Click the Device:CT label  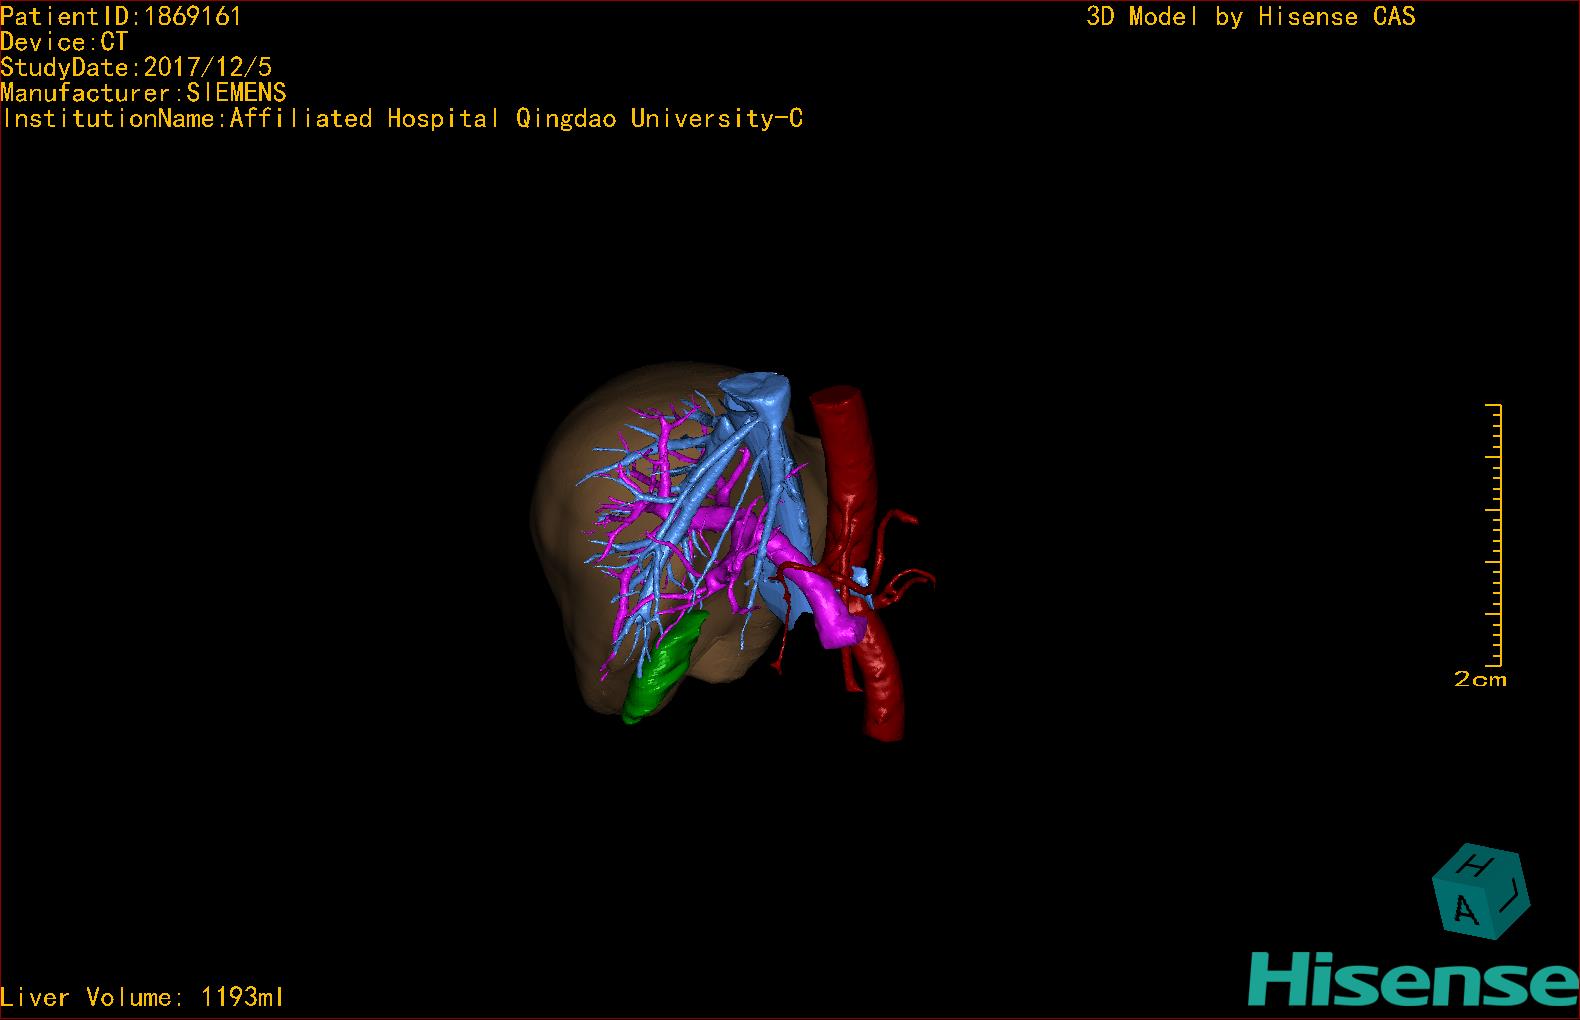64,42
